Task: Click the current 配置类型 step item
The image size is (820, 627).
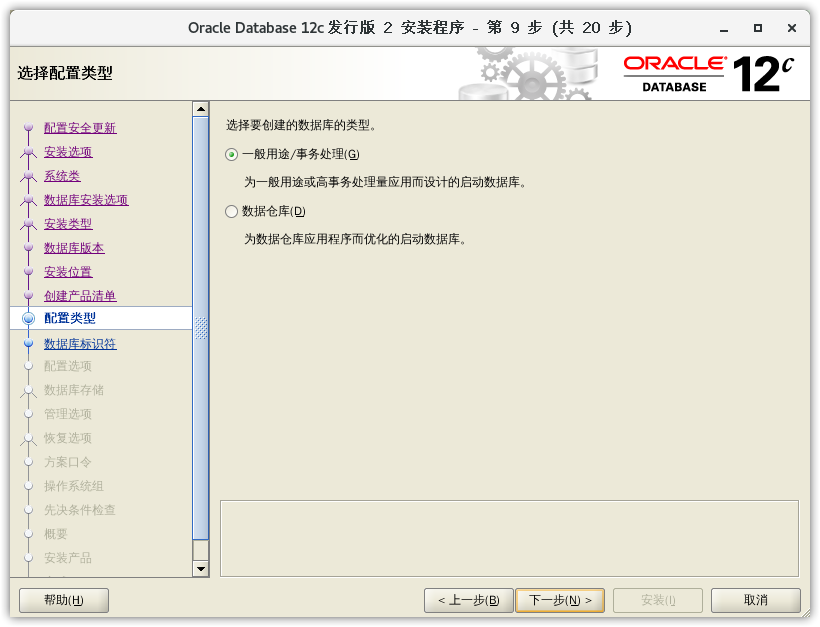Action: click(70, 318)
